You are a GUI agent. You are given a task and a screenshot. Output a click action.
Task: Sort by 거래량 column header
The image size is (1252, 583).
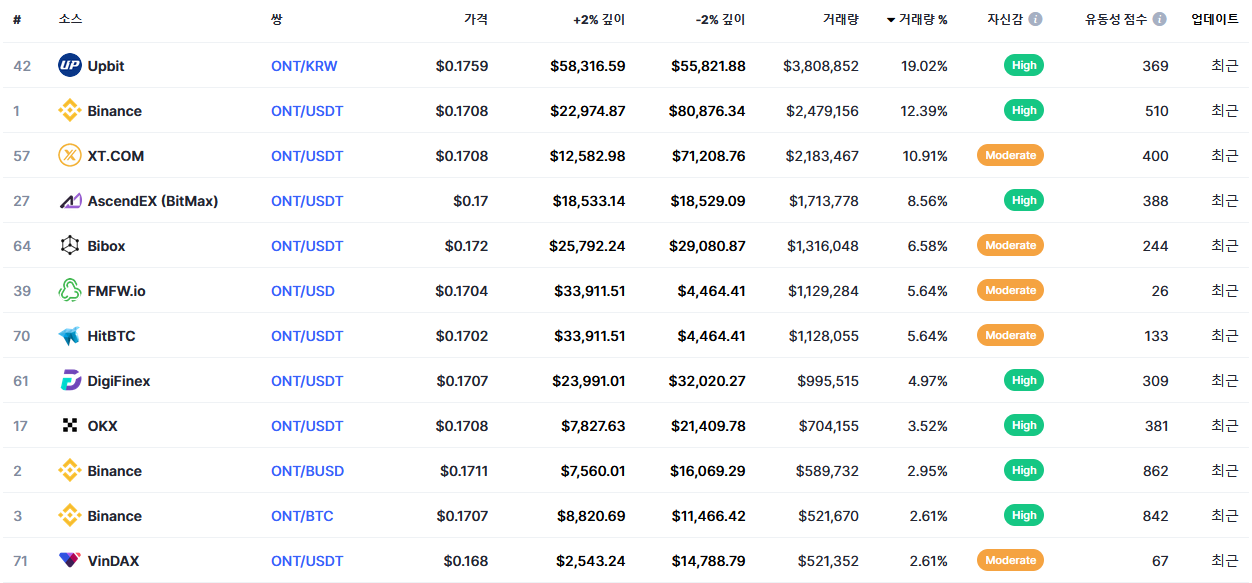(x=840, y=19)
